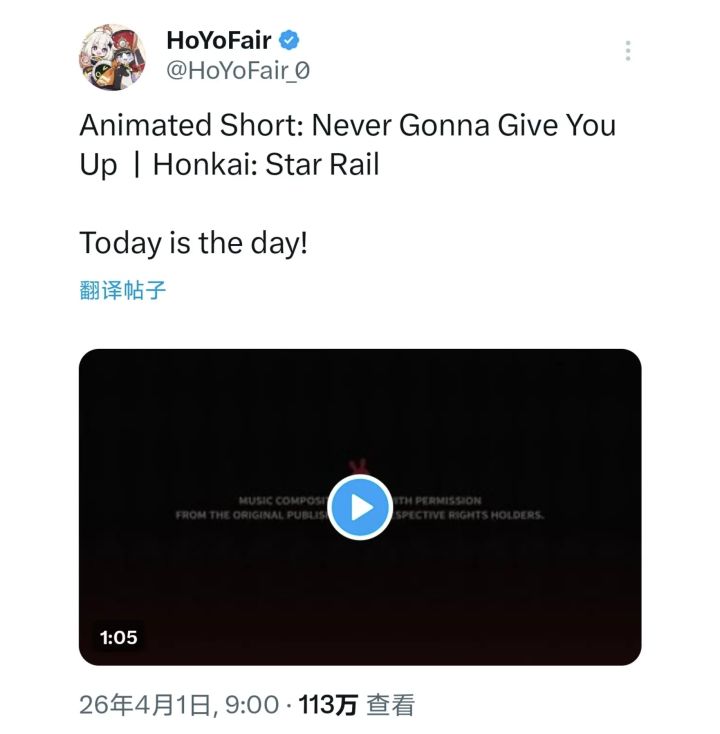This screenshot has width=720, height=734.
Task: Click the HoYoFair display name
Action: (218, 41)
